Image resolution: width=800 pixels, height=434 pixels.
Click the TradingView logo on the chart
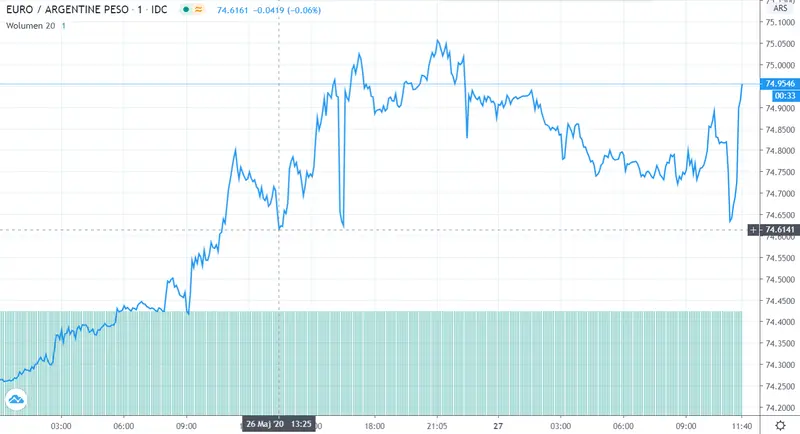(17, 401)
